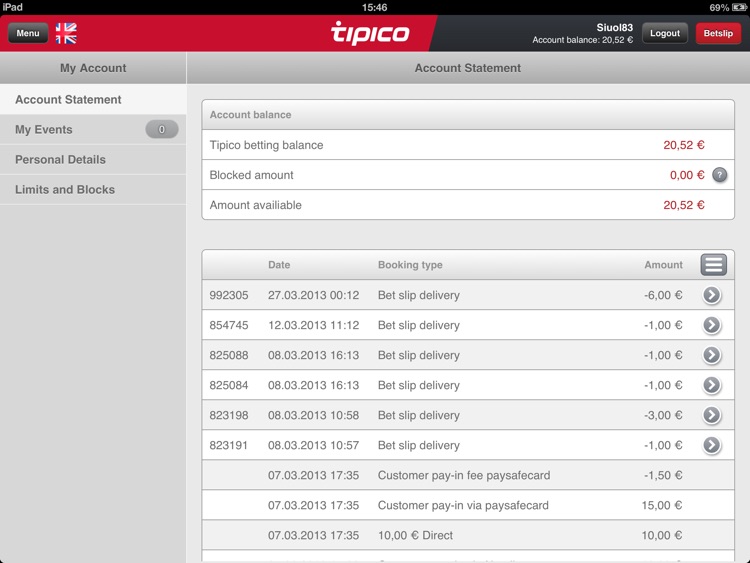The height and width of the screenshot is (563, 750).
Task: Open details arrow for bet 825084
Action: 712,385
